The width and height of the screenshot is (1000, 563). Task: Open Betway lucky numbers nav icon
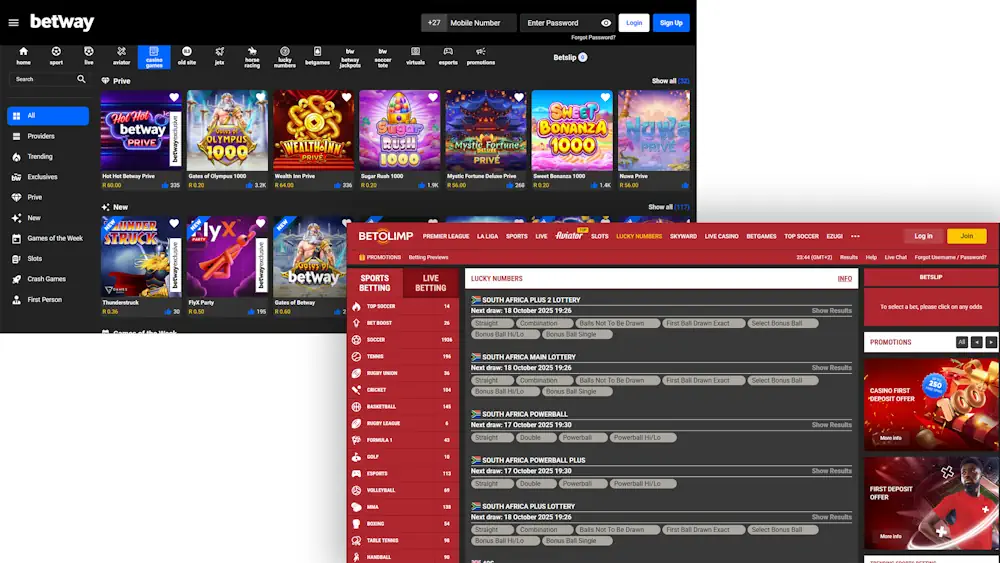[284, 57]
